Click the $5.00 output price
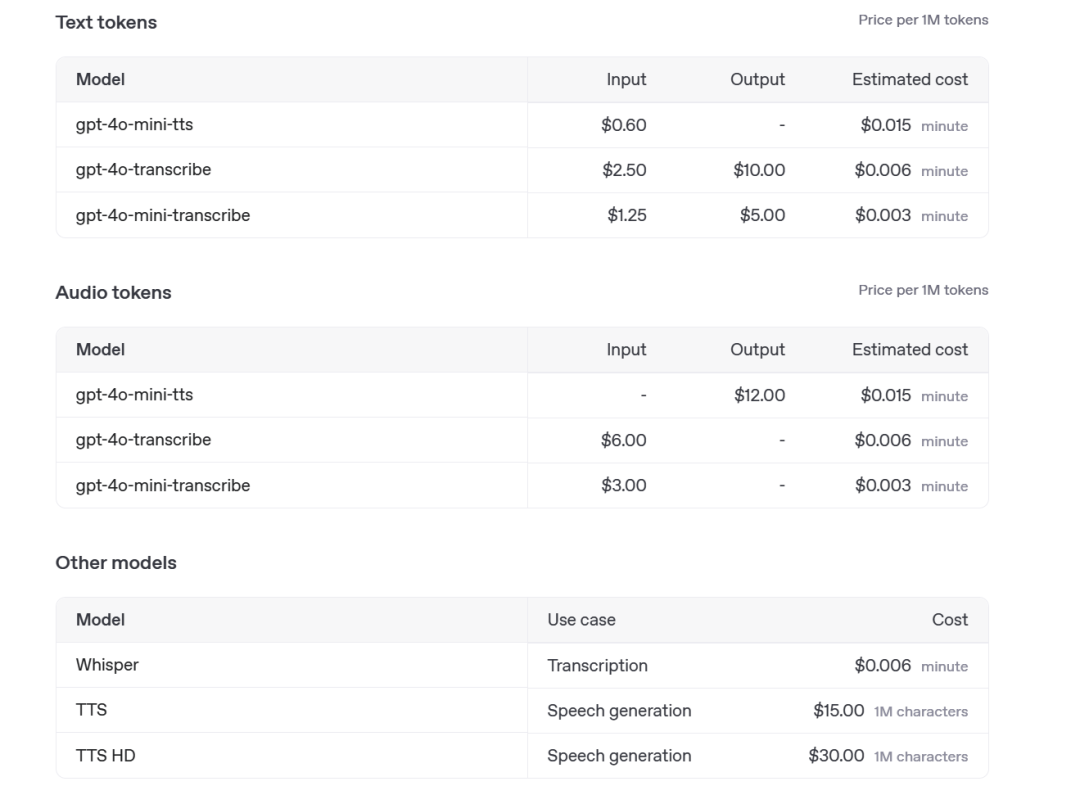The height and width of the screenshot is (804, 1080). [762, 215]
